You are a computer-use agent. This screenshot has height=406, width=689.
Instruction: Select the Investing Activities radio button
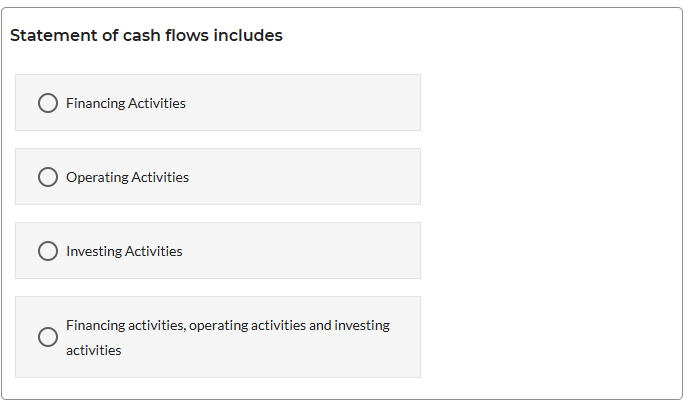[x=47, y=251]
